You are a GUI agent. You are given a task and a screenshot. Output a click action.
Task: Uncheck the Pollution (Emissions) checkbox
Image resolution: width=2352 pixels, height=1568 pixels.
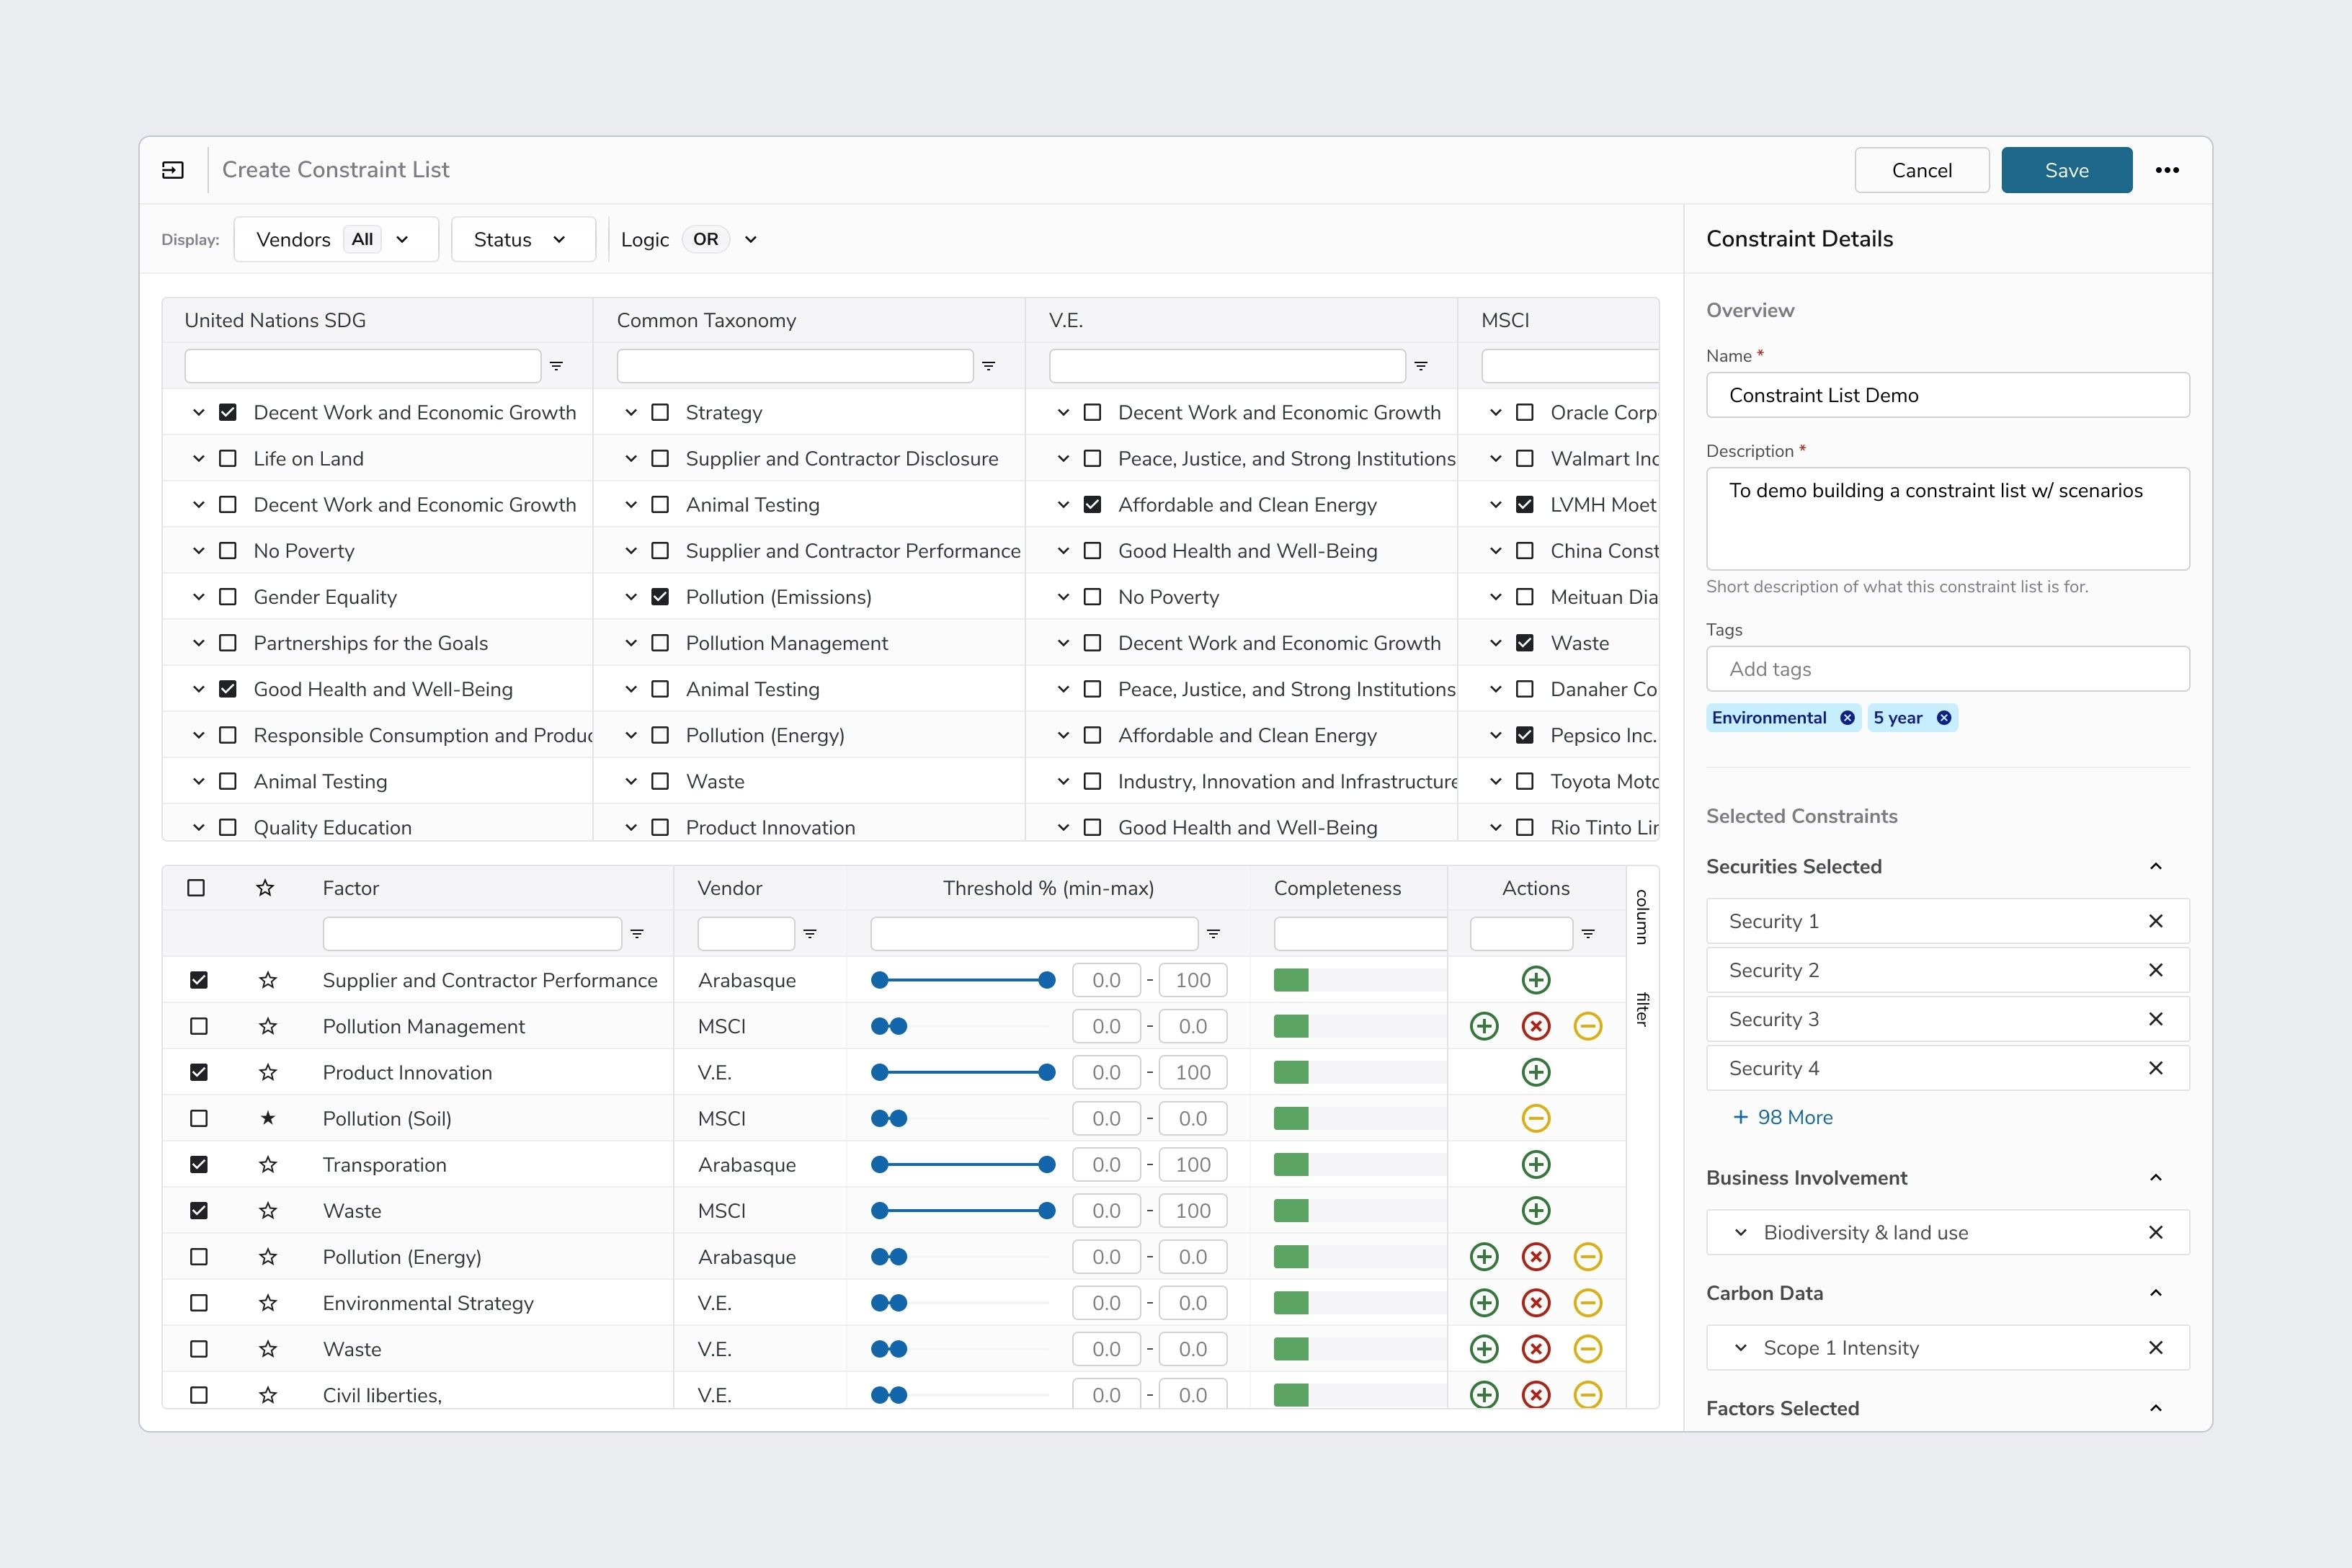click(x=660, y=597)
